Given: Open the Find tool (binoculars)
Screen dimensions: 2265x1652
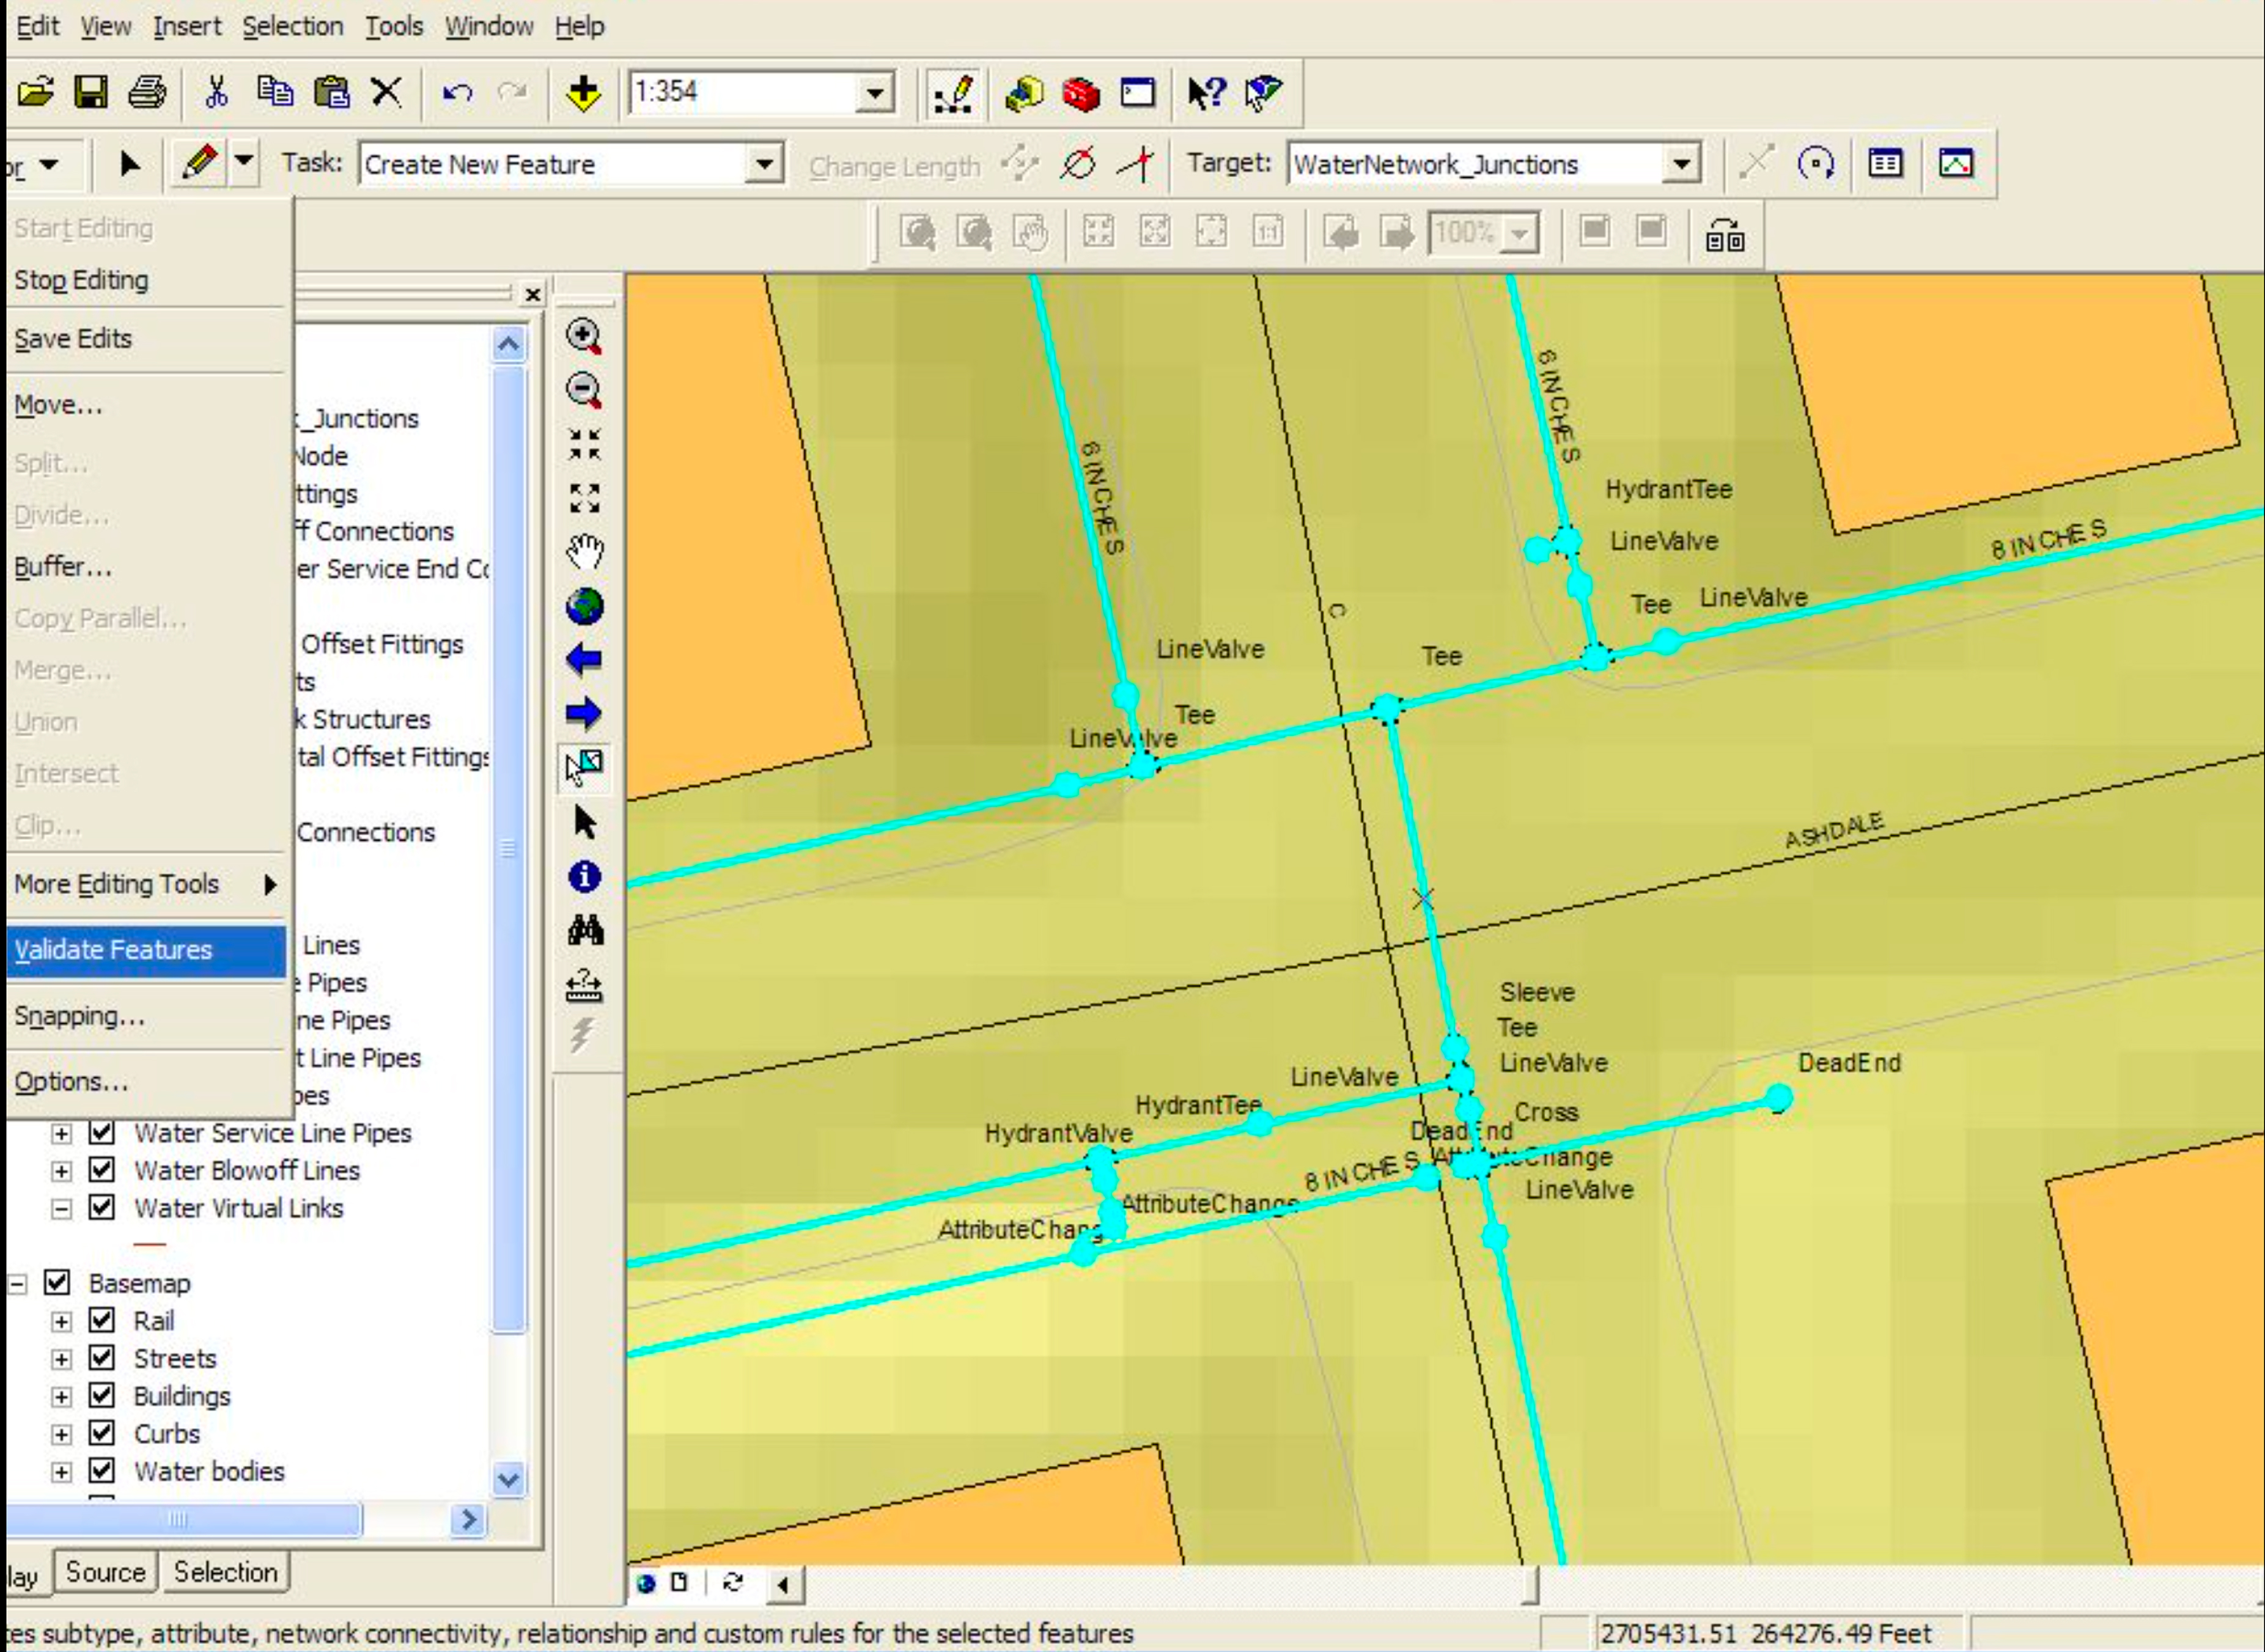Looking at the screenshot, I should 585,930.
